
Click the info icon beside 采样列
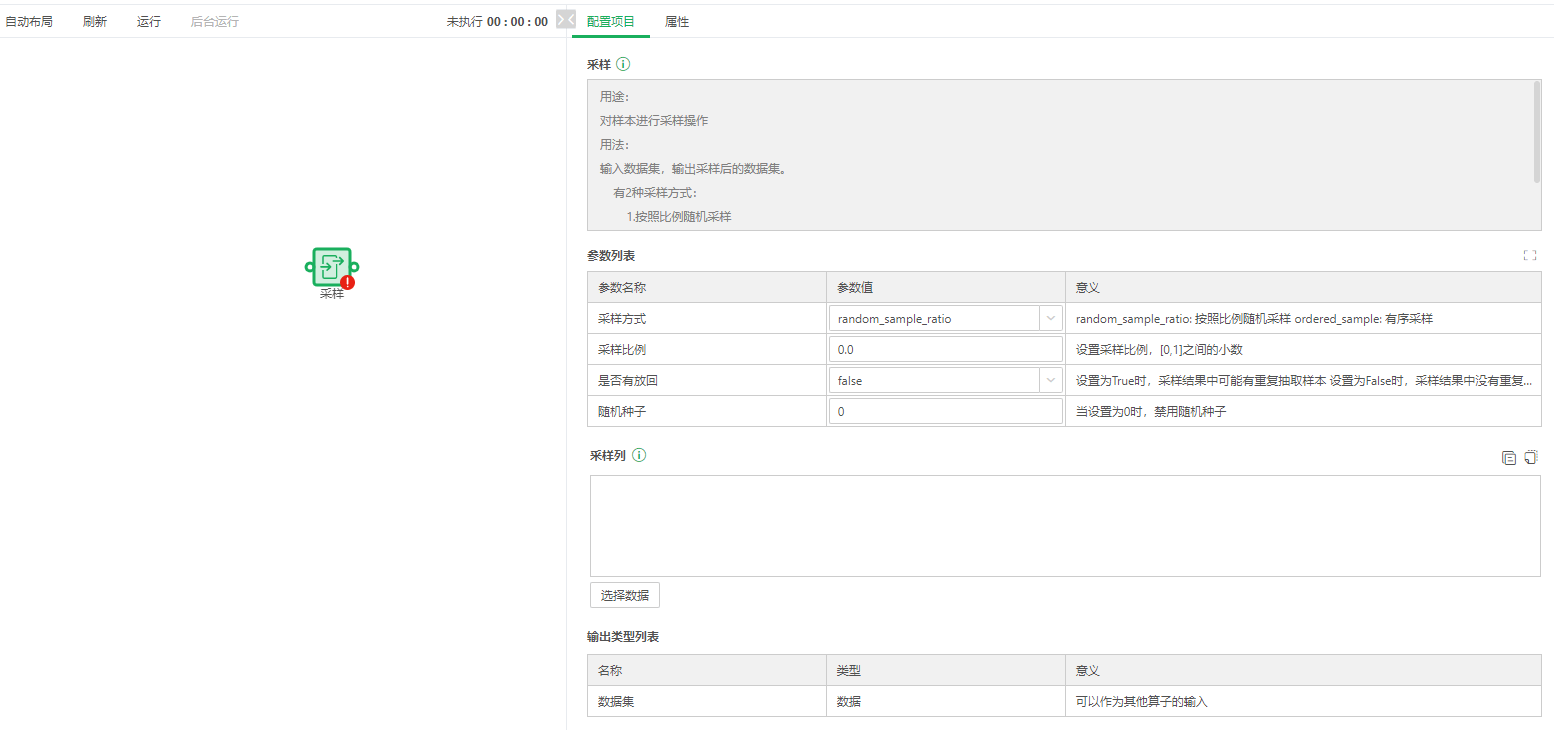[x=639, y=455]
